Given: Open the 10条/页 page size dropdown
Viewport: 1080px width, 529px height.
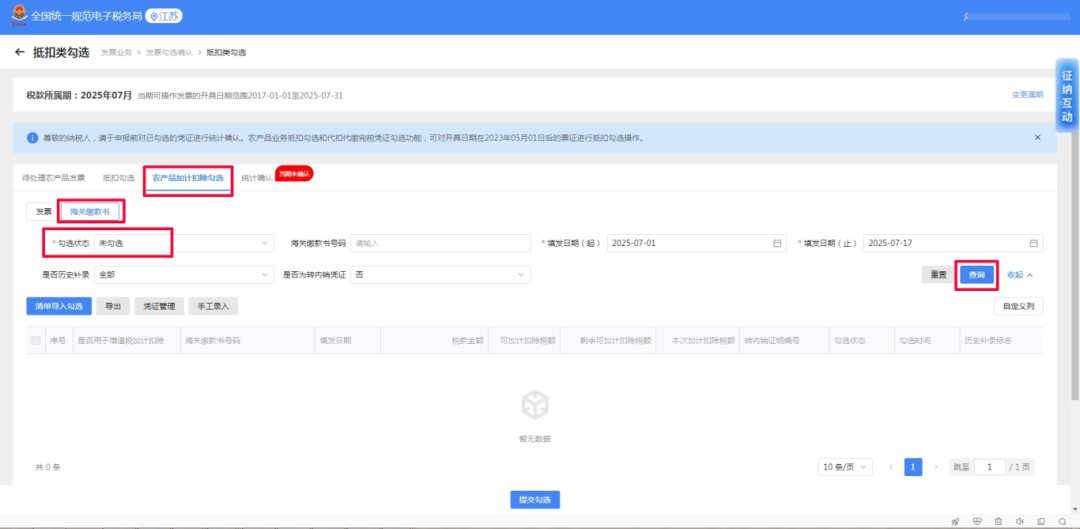Looking at the screenshot, I should click(x=845, y=467).
